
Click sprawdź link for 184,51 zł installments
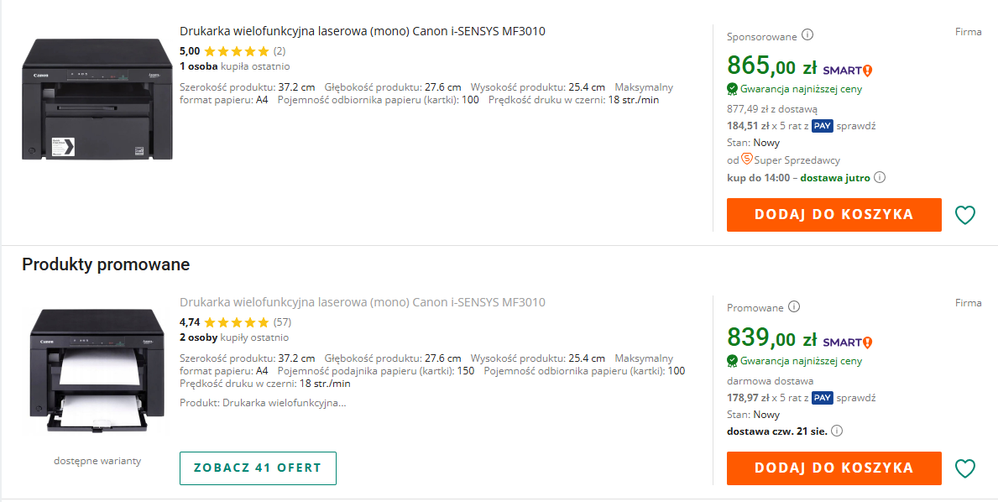coord(857,126)
